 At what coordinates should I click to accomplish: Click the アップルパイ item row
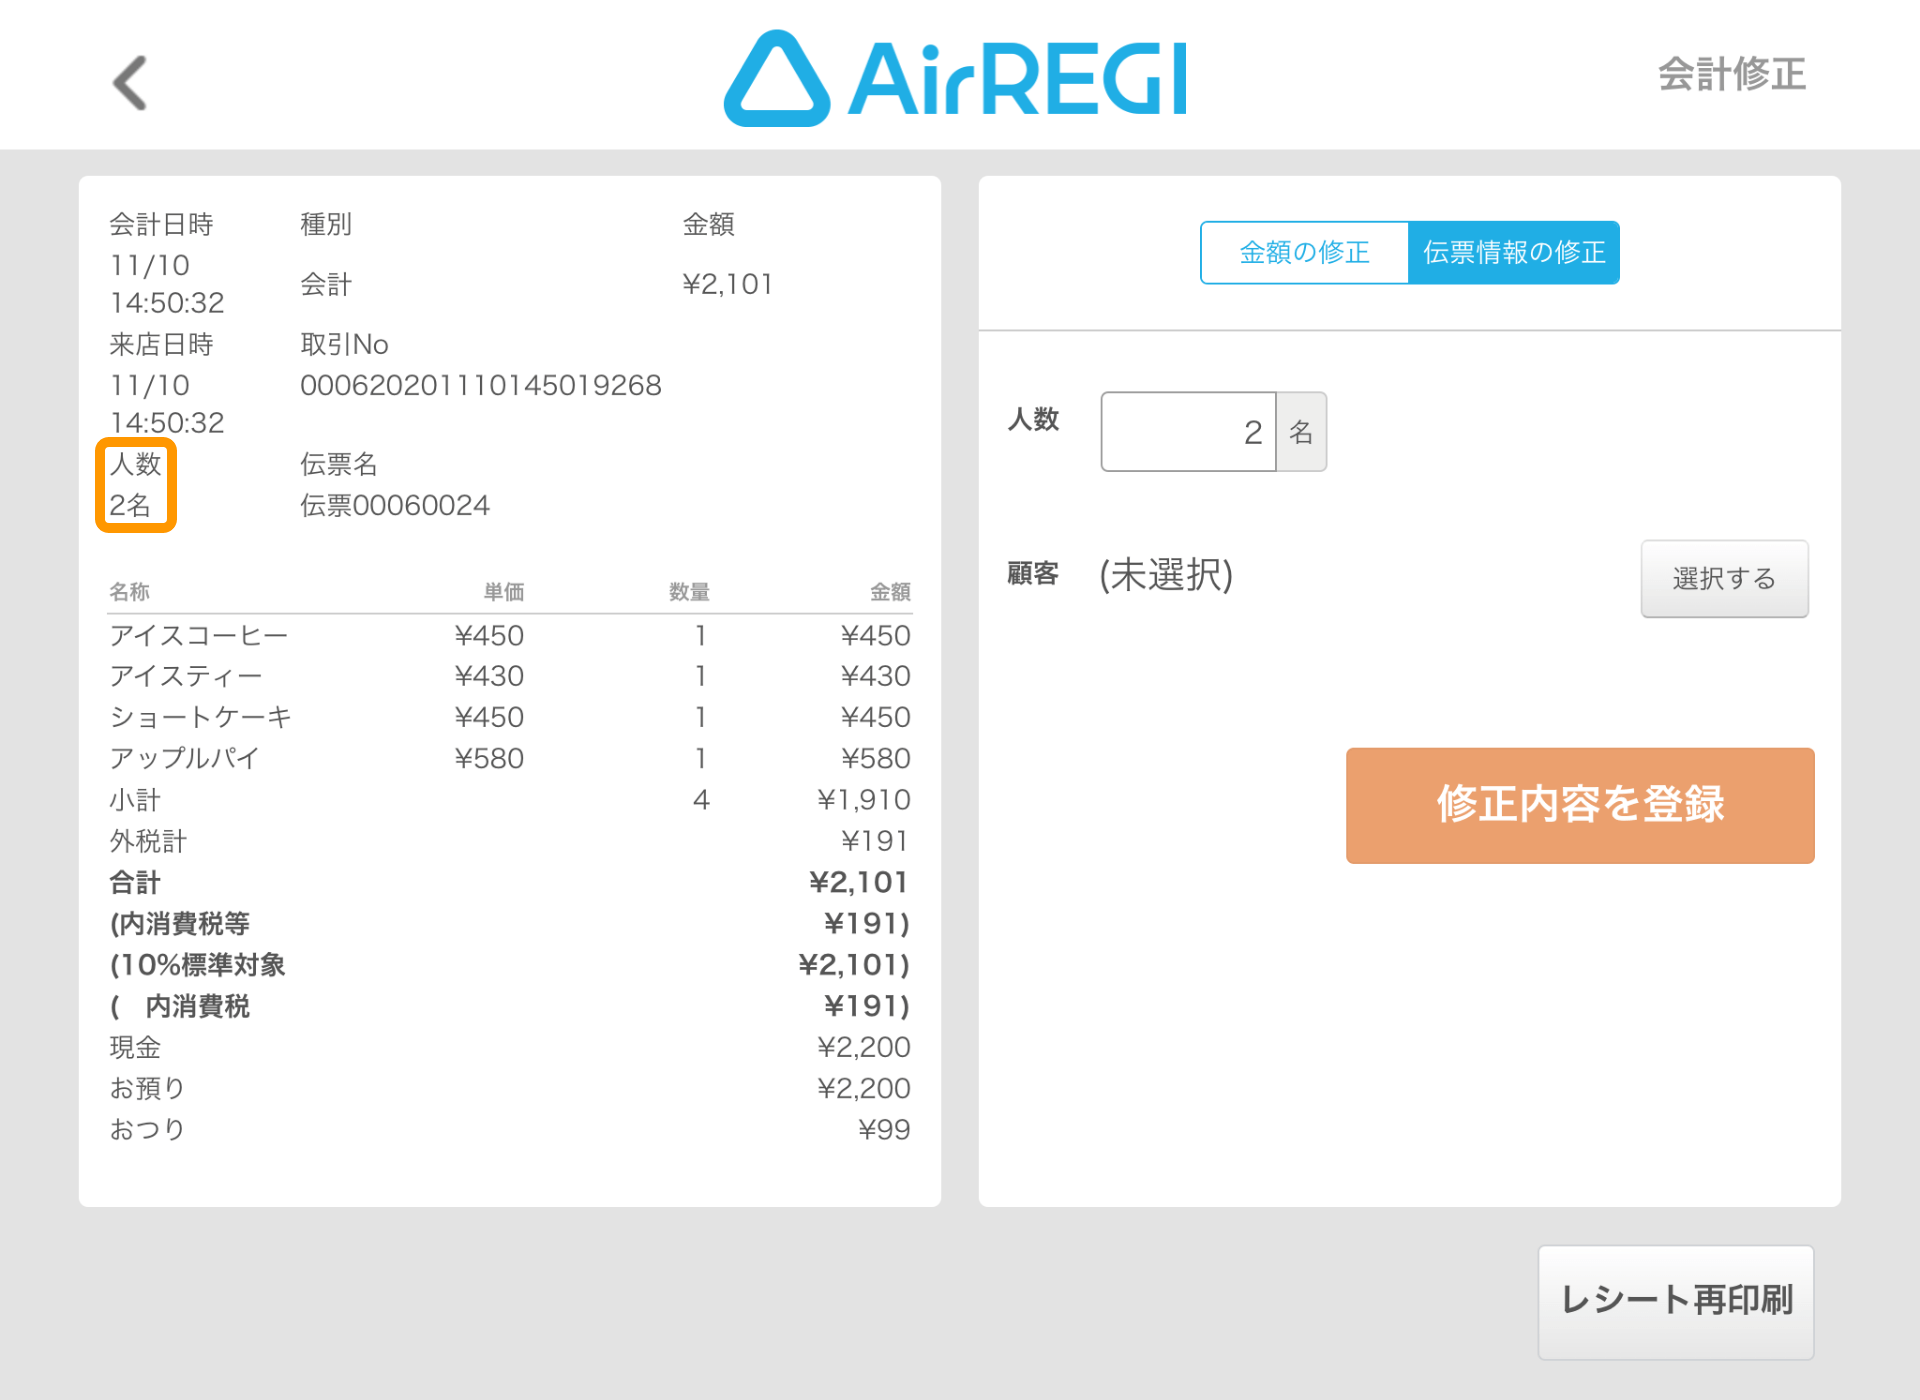pyautogui.click(x=510, y=758)
